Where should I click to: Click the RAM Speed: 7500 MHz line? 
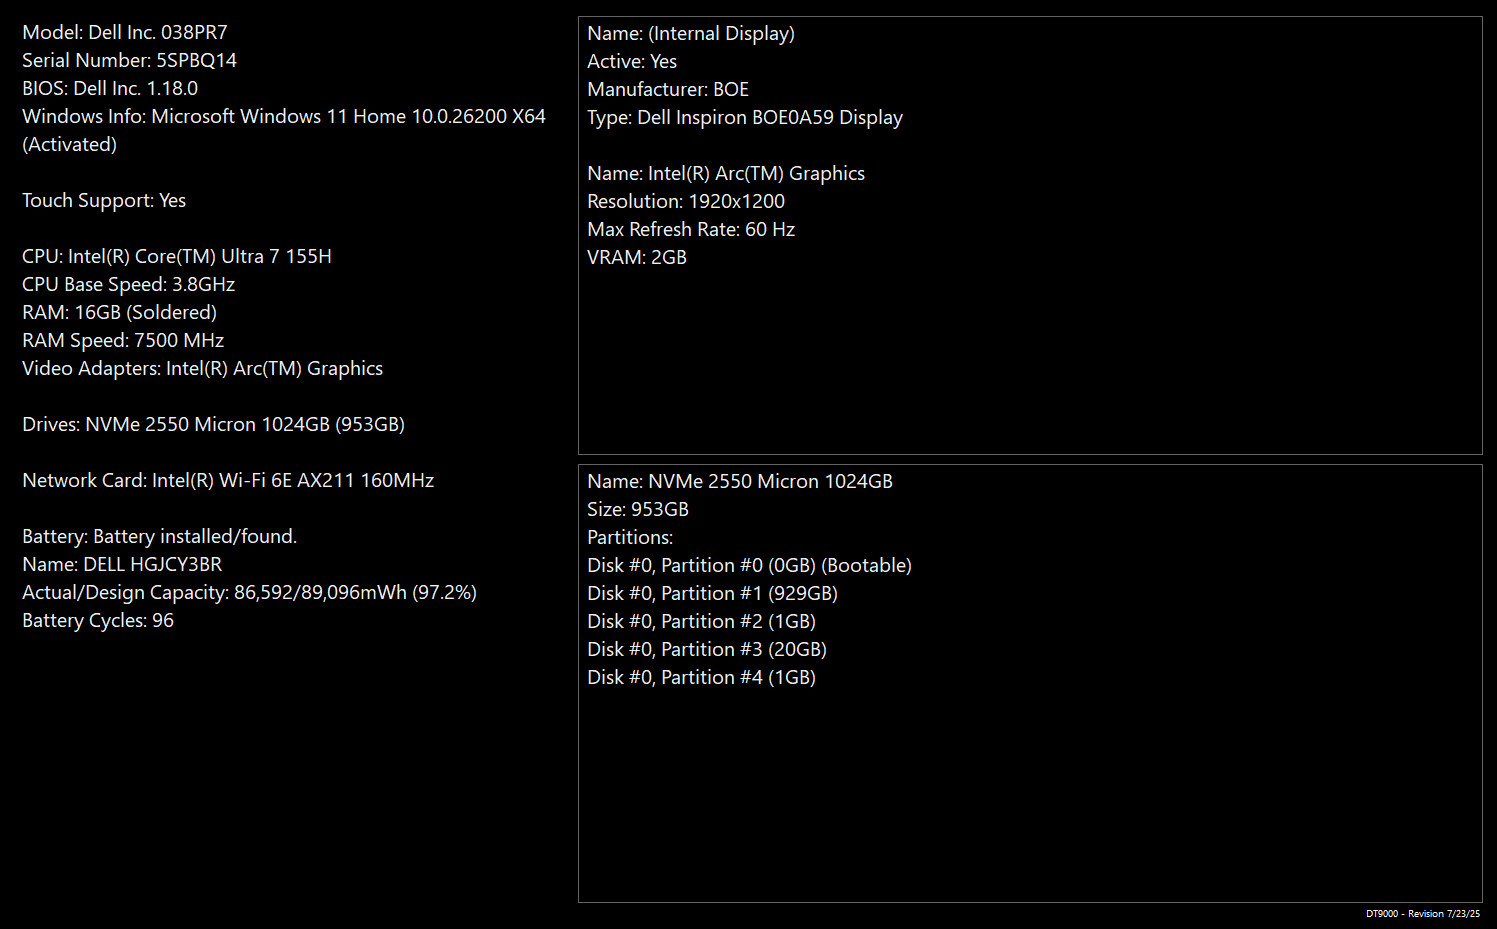pyautogui.click(x=123, y=340)
